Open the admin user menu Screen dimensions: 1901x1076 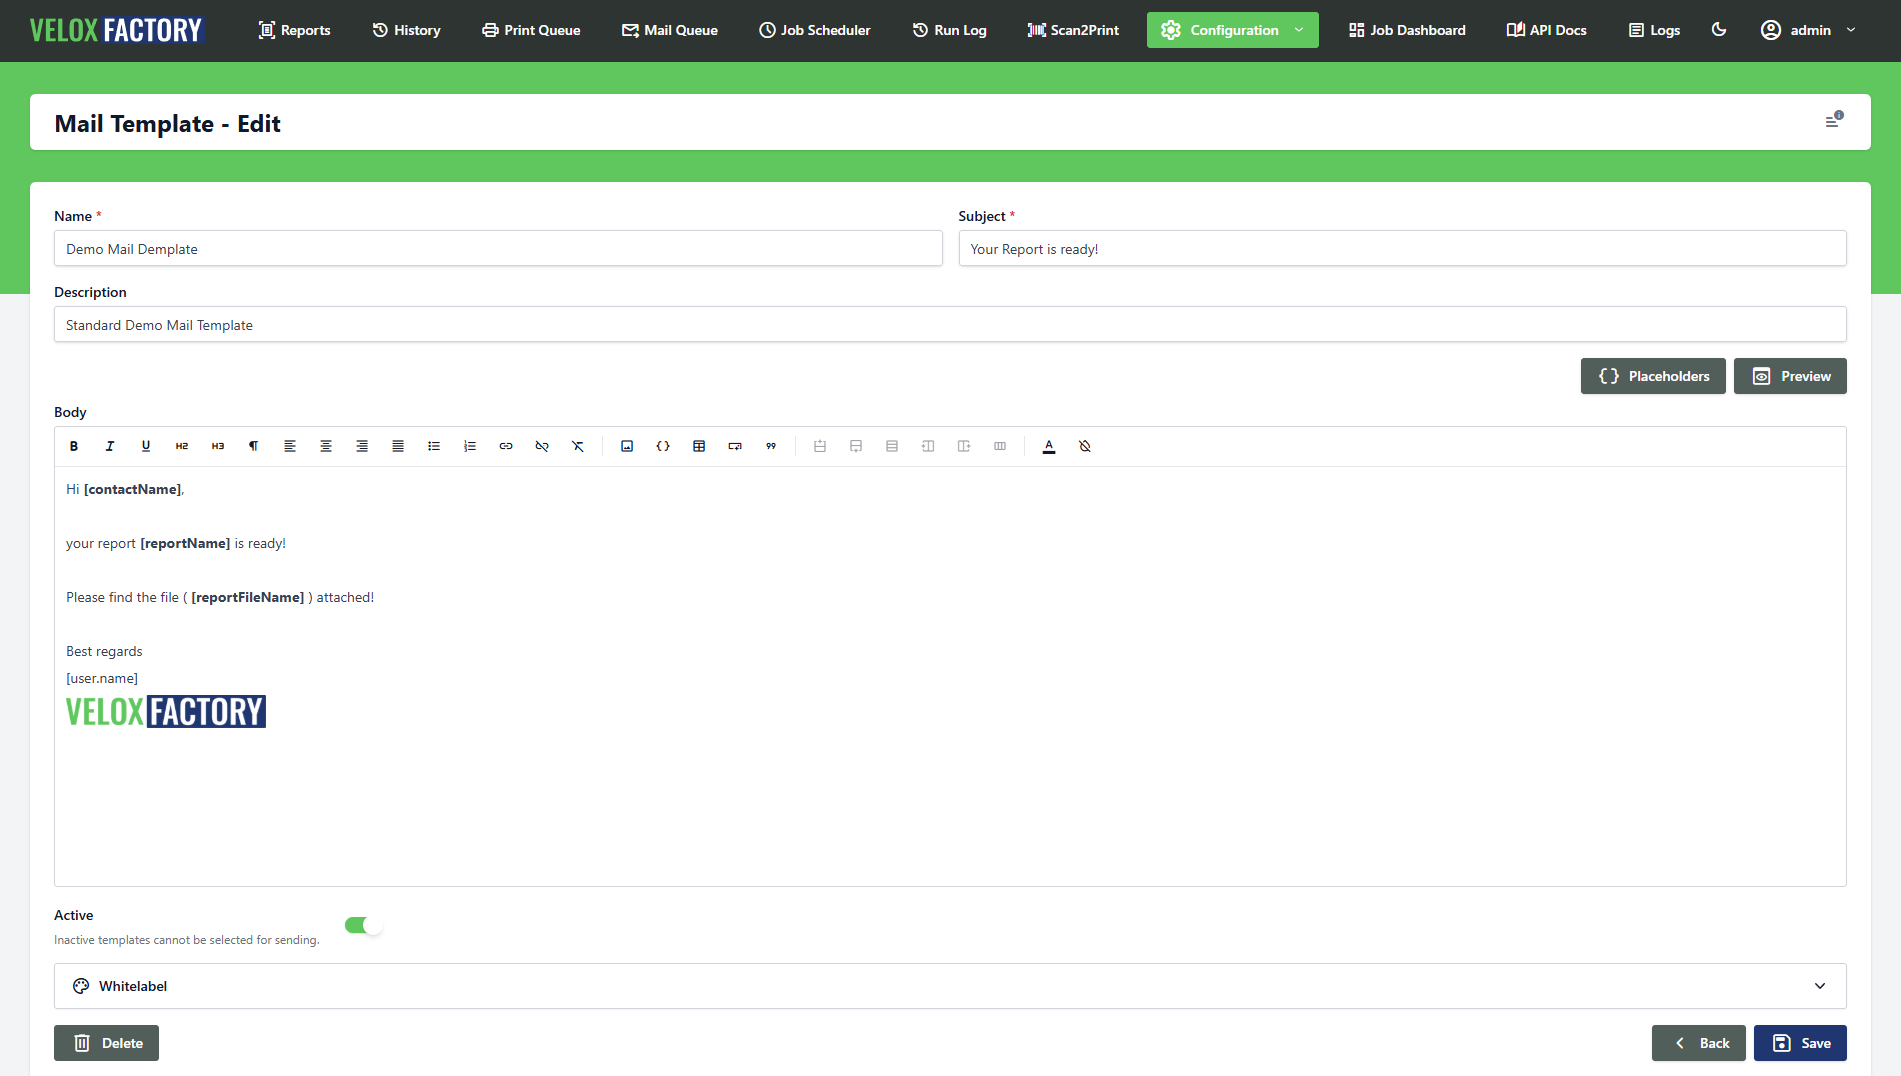point(1808,30)
